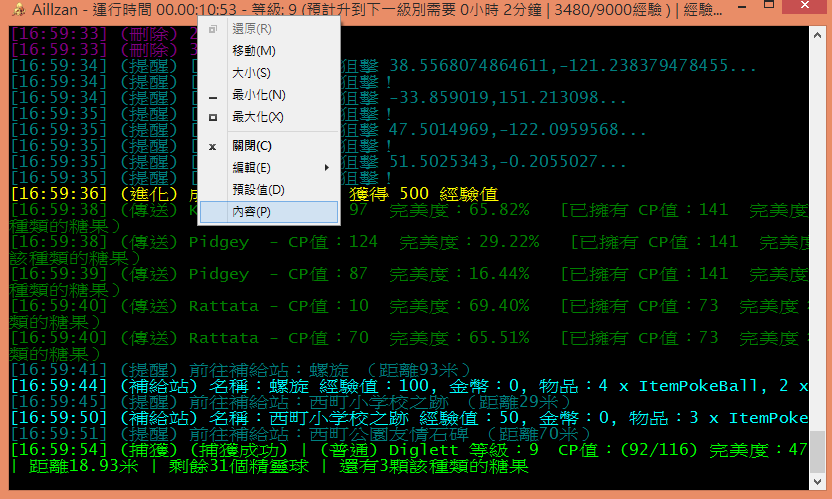Click the restore icon beside 還原(R)

click(213, 29)
